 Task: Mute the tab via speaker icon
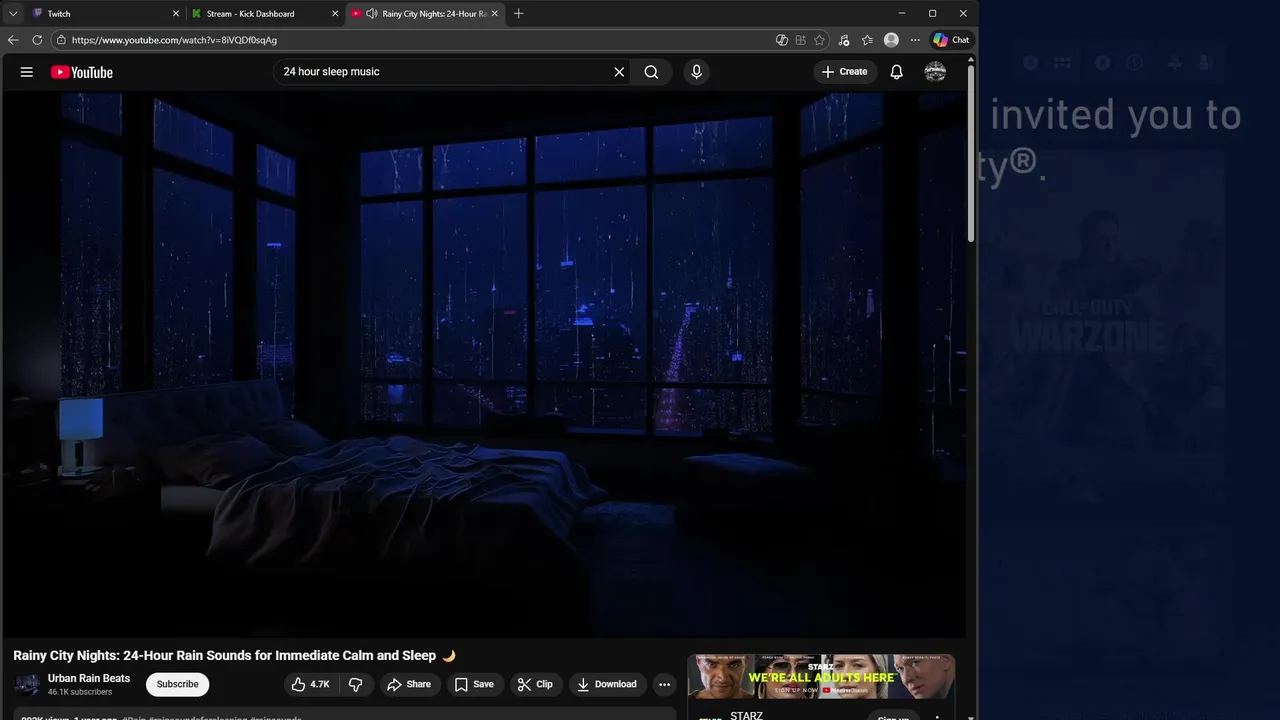pyautogui.click(x=372, y=14)
